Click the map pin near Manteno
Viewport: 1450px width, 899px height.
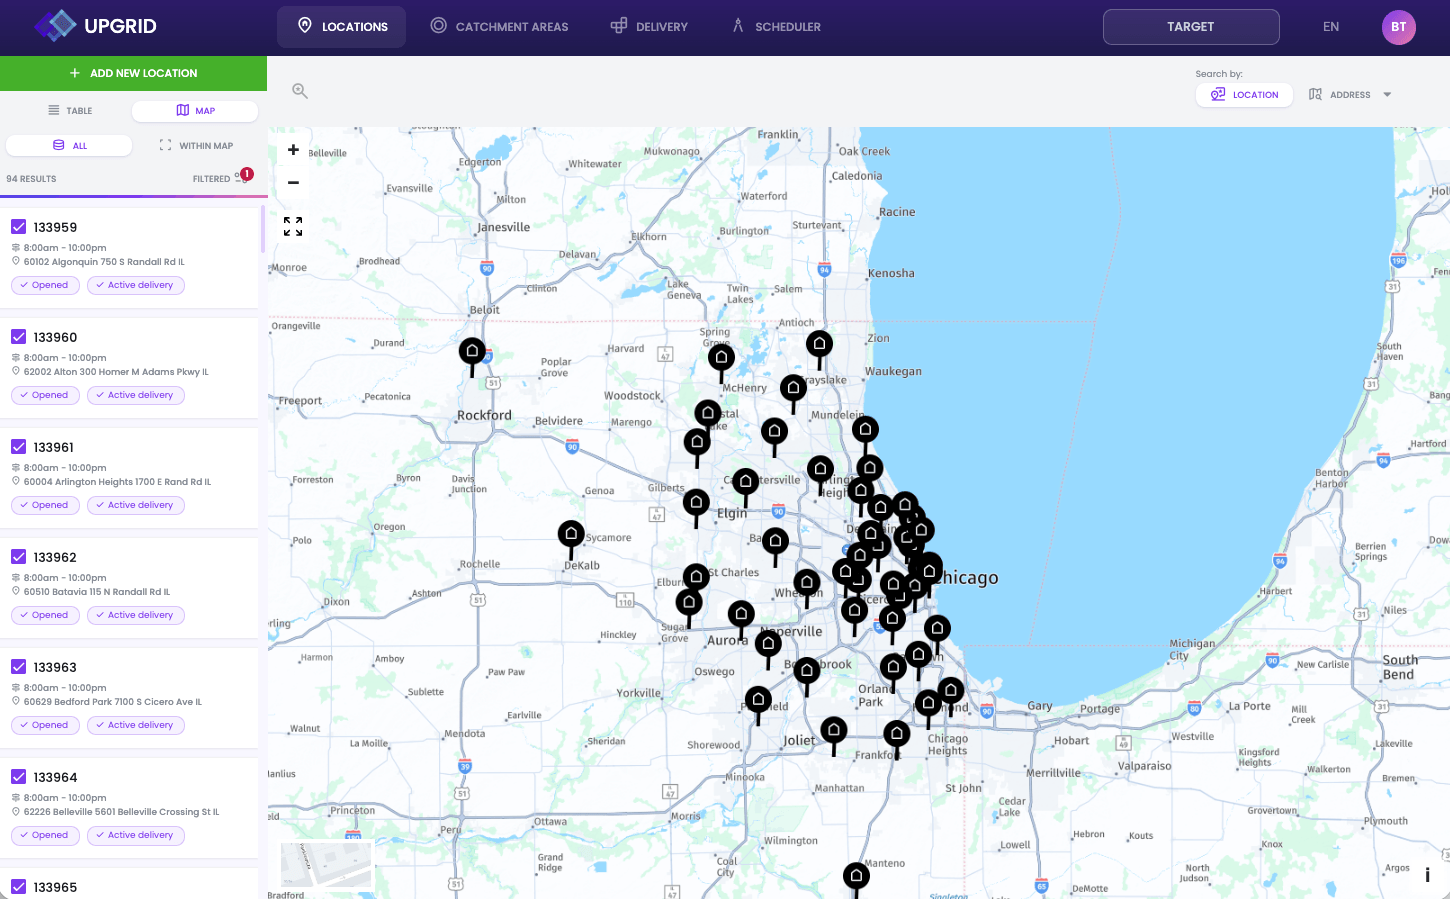click(x=856, y=876)
